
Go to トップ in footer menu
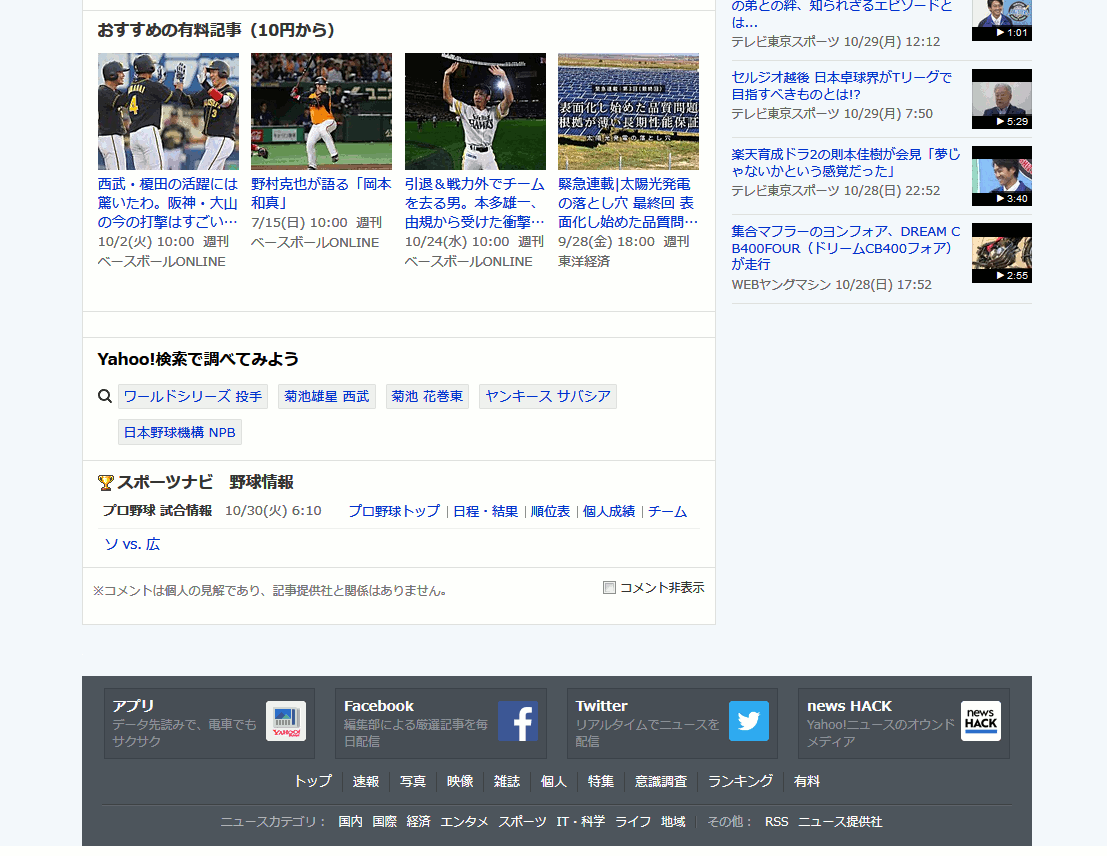(313, 781)
